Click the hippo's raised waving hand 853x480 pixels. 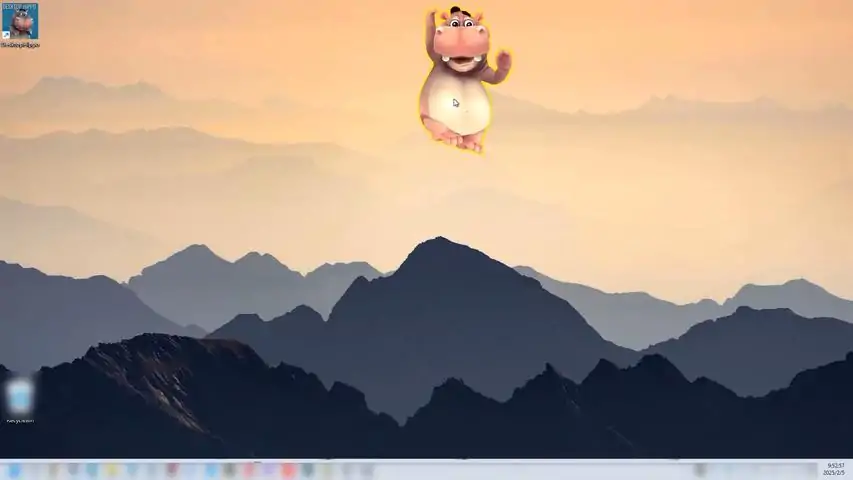tap(501, 61)
